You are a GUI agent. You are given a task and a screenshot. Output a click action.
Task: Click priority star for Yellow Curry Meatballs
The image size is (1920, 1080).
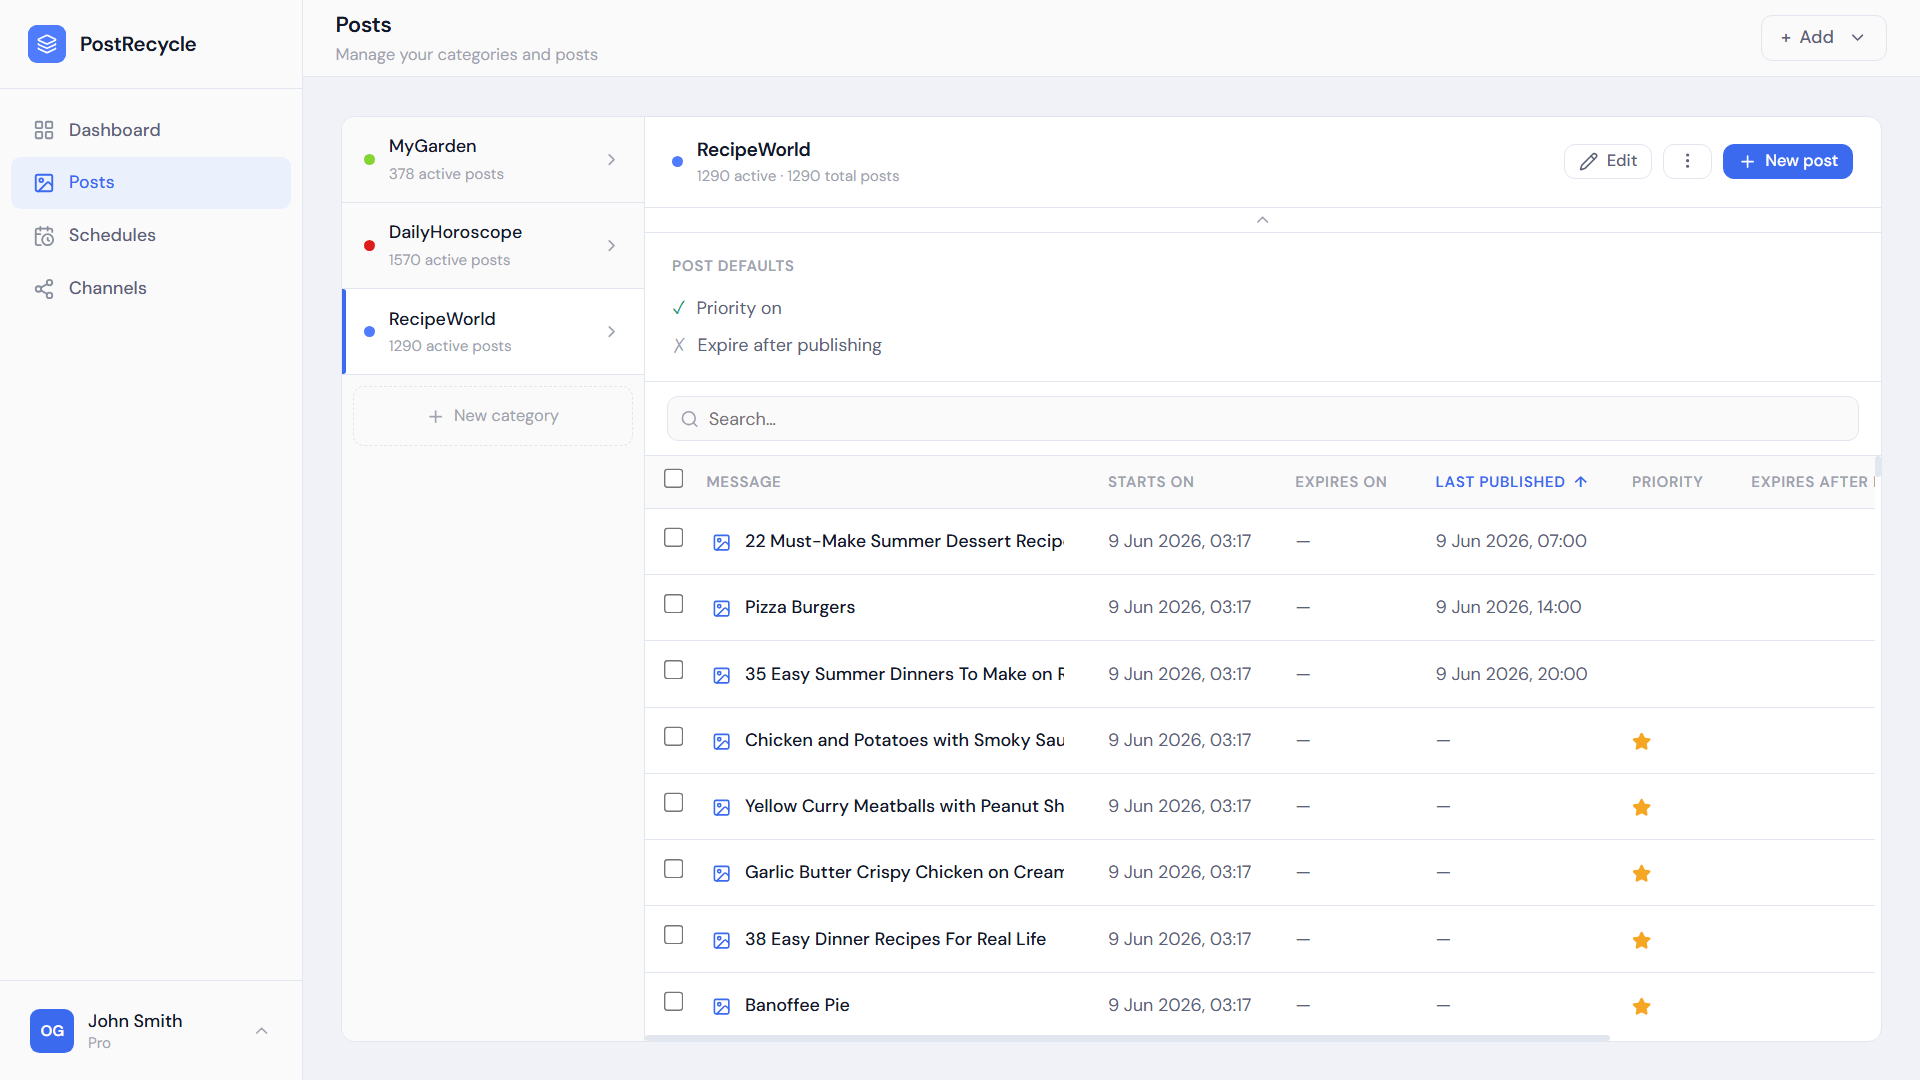pos(1641,807)
